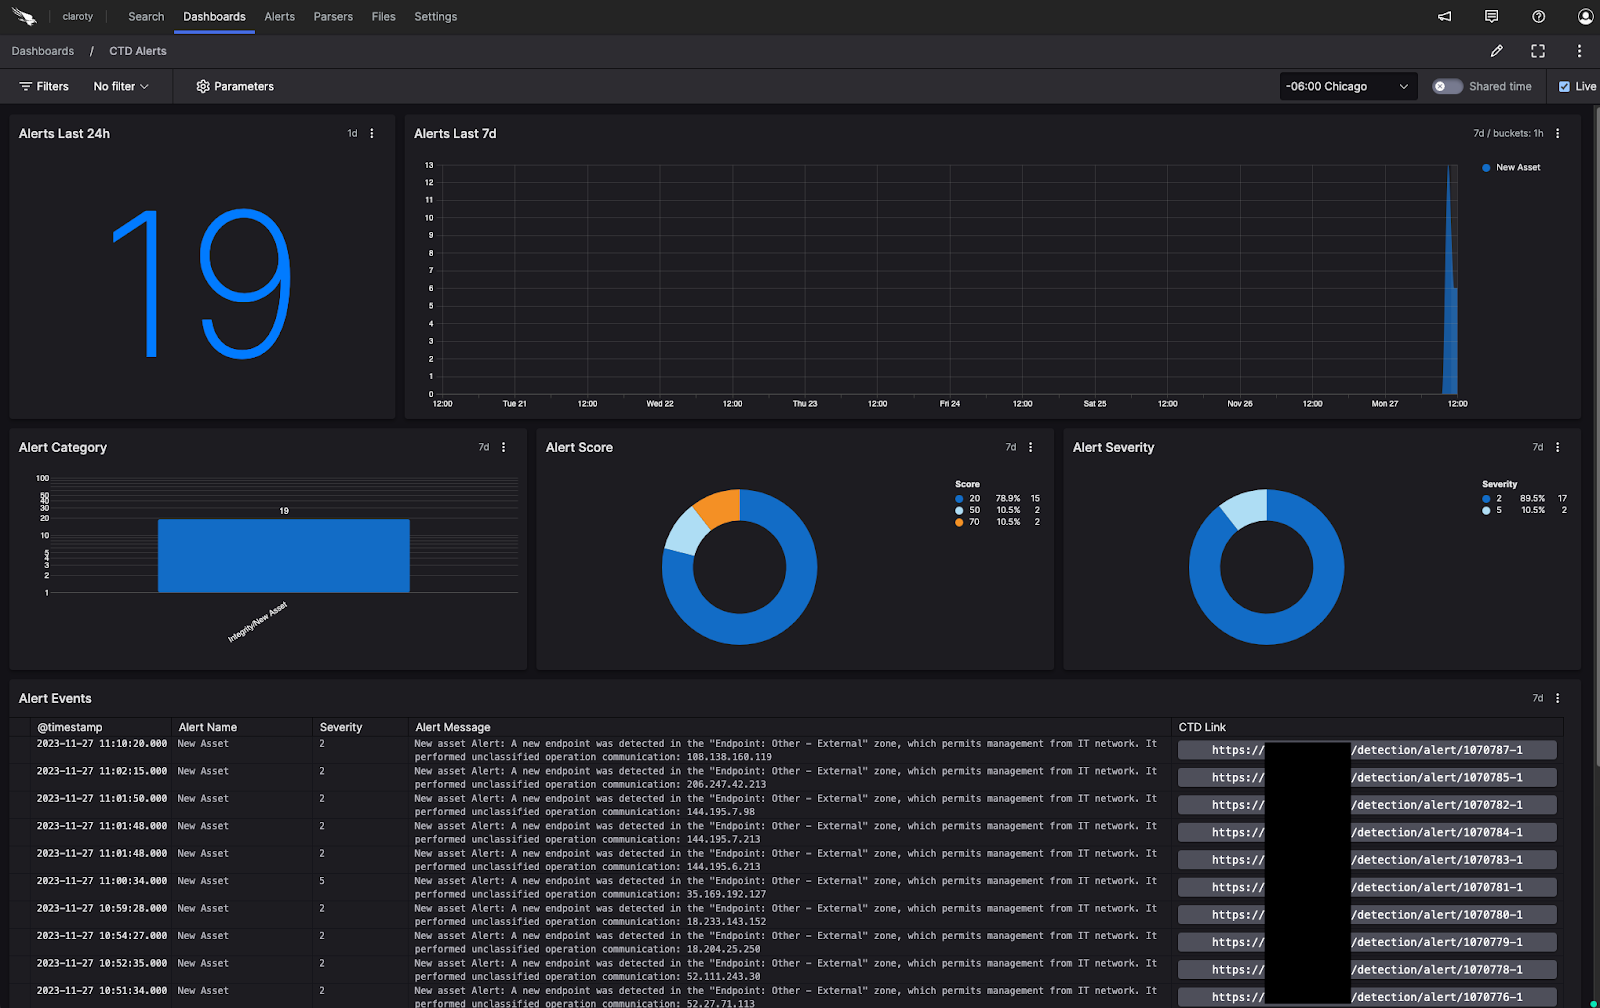
Task: Click the CrowdStrike falcon logo icon
Action: [24, 17]
